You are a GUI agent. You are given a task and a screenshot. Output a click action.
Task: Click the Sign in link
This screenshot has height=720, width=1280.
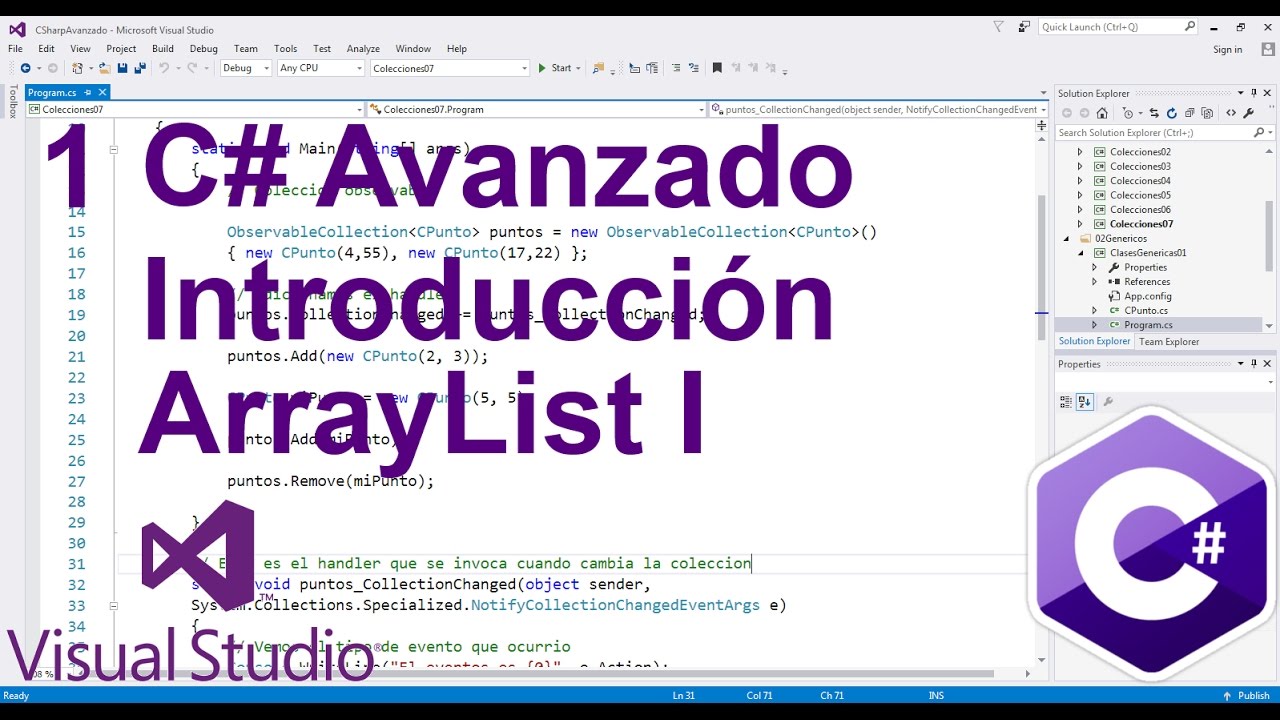[1227, 49]
